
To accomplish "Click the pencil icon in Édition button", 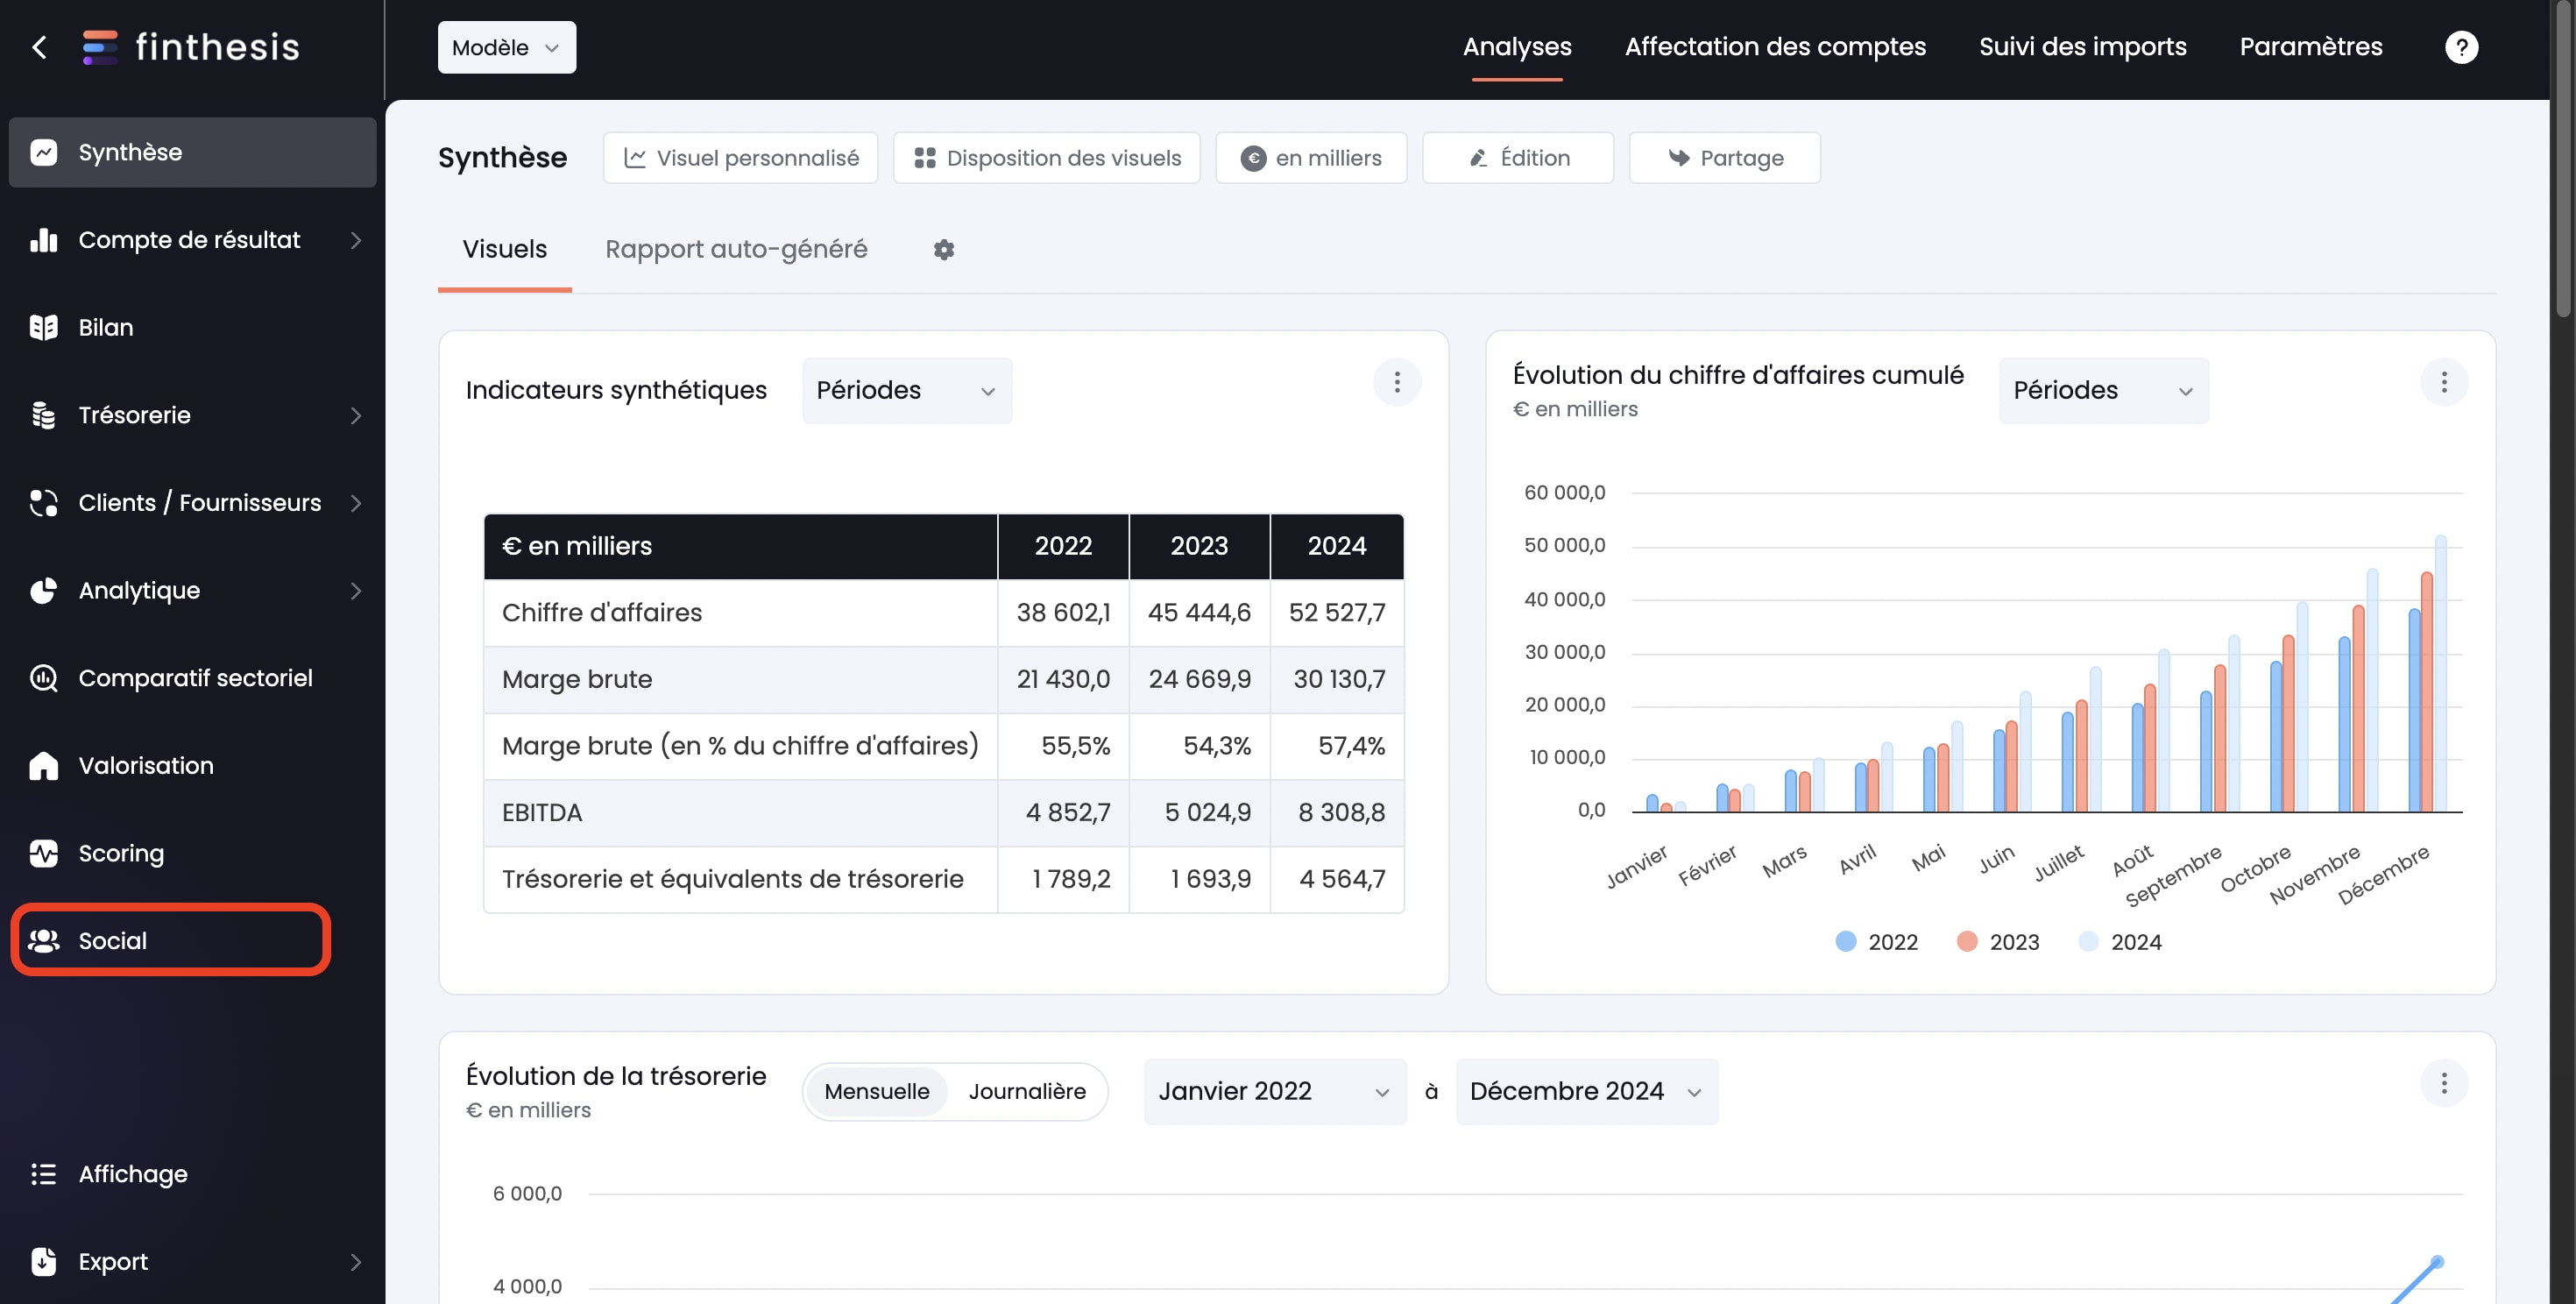I will (1478, 158).
